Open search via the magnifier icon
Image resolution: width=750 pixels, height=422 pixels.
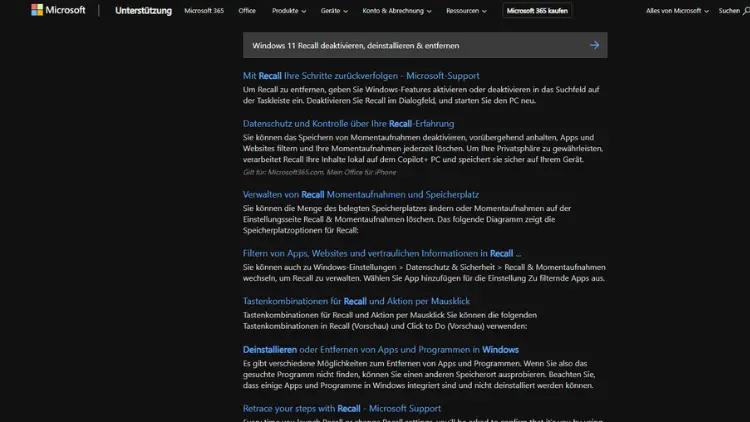(x=746, y=11)
